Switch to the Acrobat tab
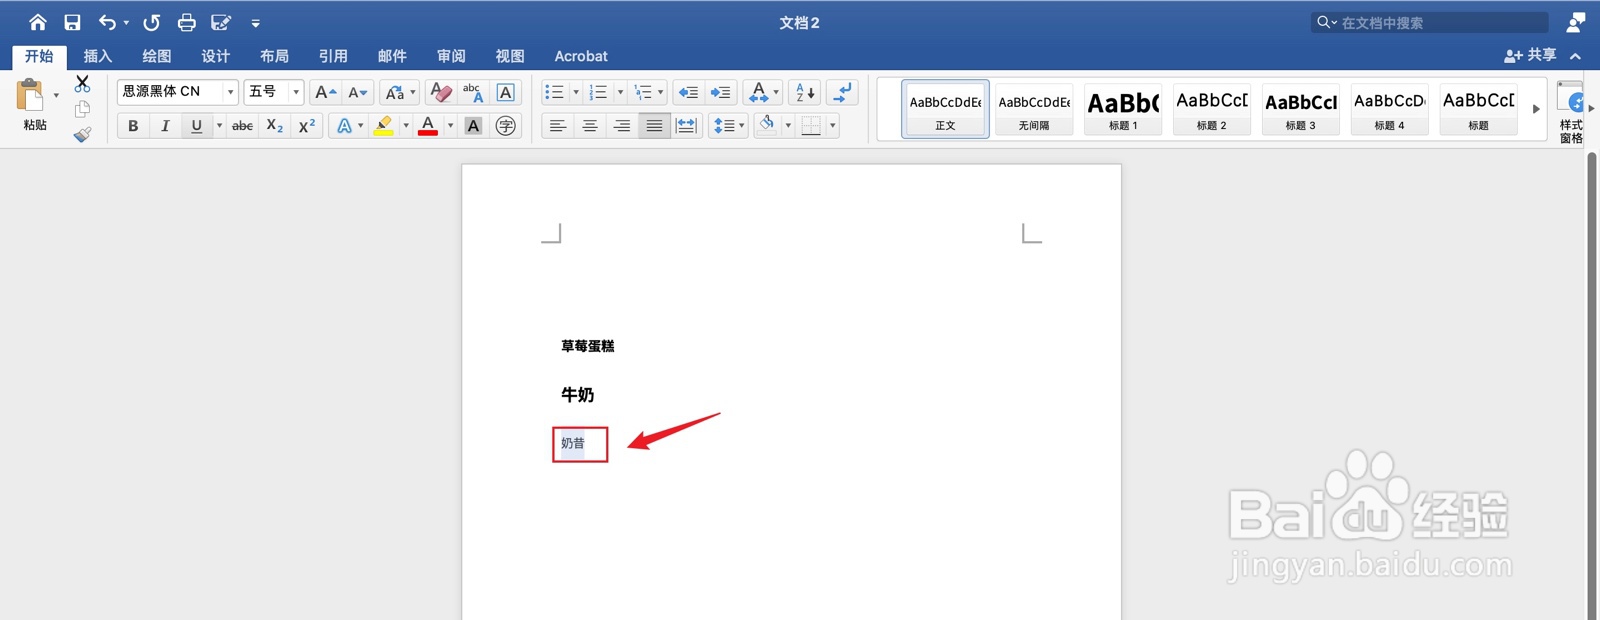Image resolution: width=1600 pixels, height=620 pixels. [x=581, y=56]
